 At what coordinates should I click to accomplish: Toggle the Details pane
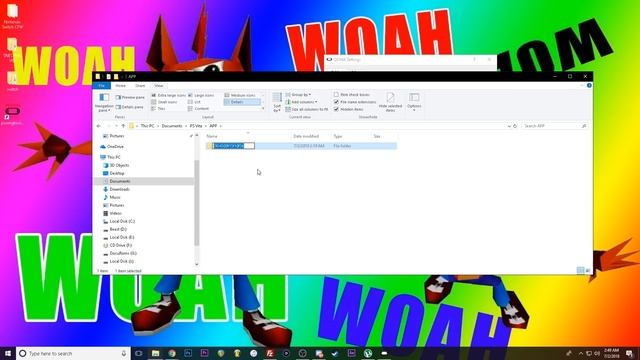pyautogui.click(x=130, y=107)
